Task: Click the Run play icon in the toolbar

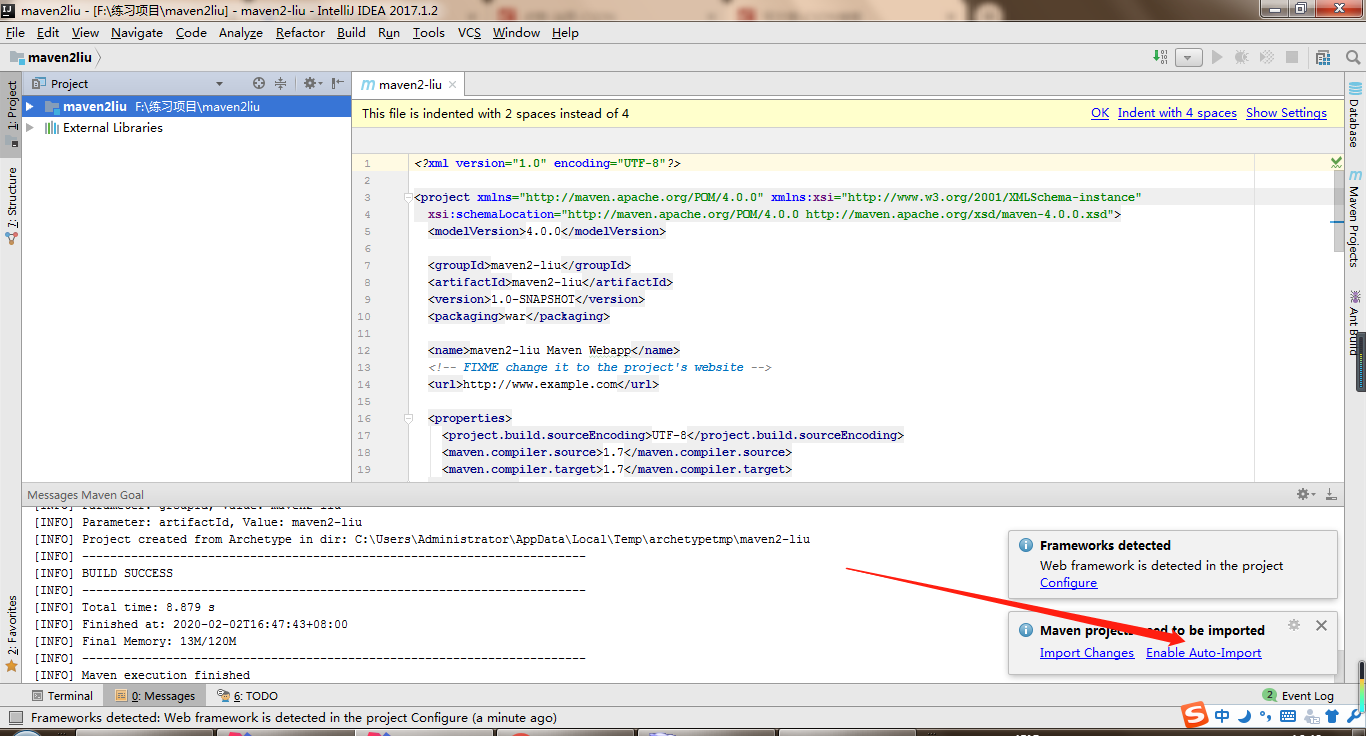Action: (x=1217, y=58)
